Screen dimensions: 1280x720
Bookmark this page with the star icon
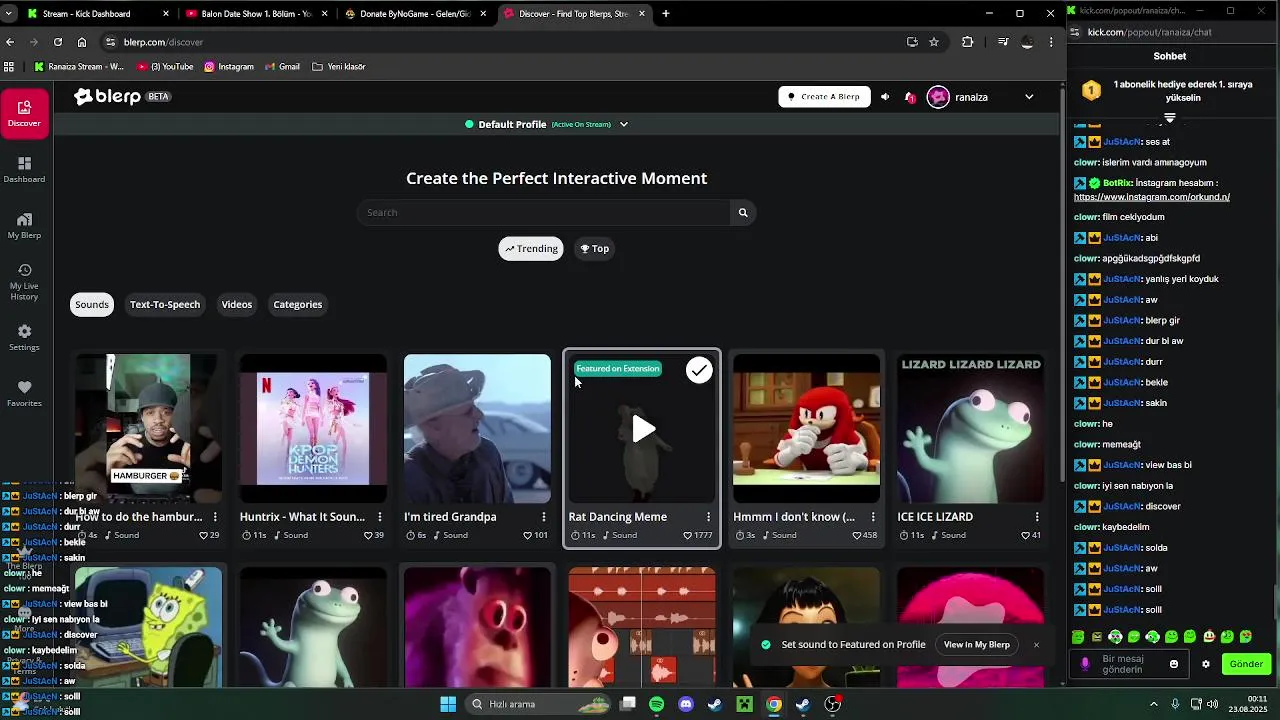(934, 42)
